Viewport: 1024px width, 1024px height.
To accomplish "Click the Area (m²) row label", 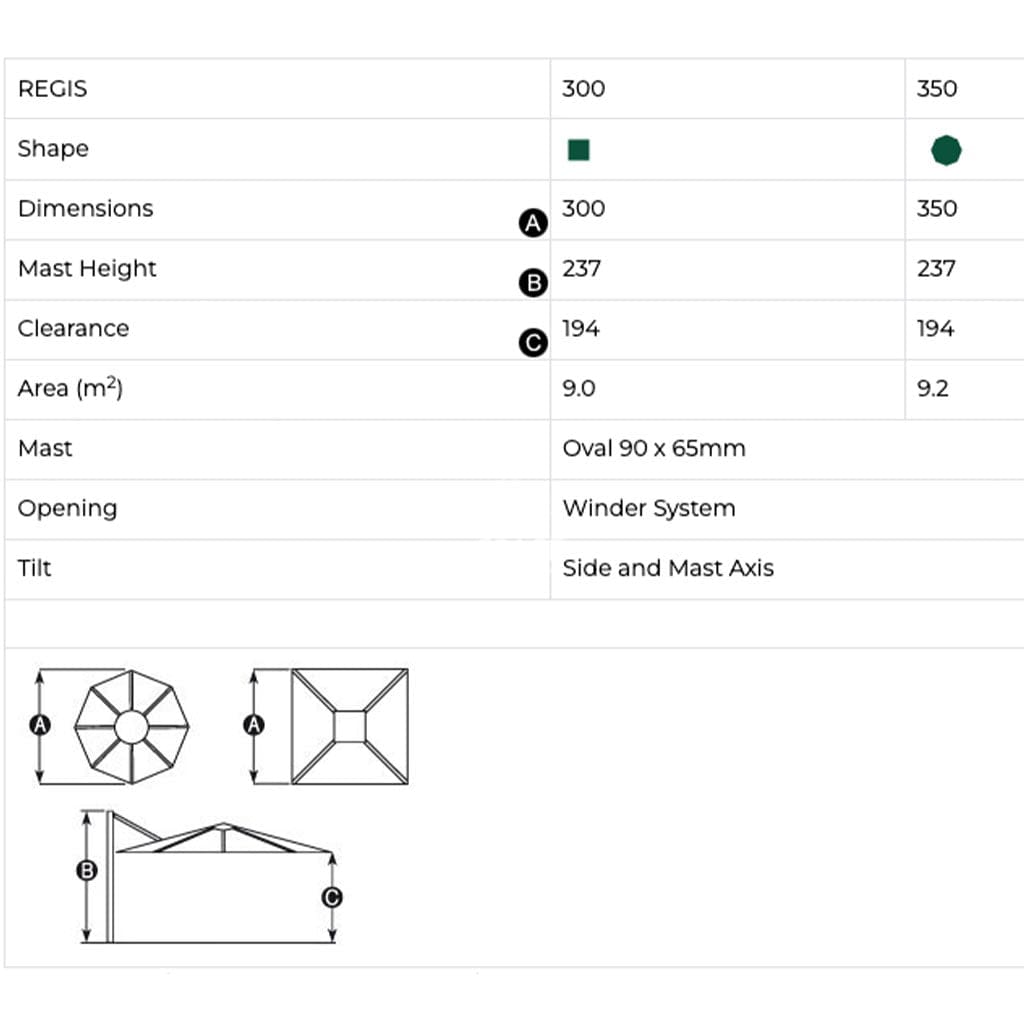I will 70,389.
